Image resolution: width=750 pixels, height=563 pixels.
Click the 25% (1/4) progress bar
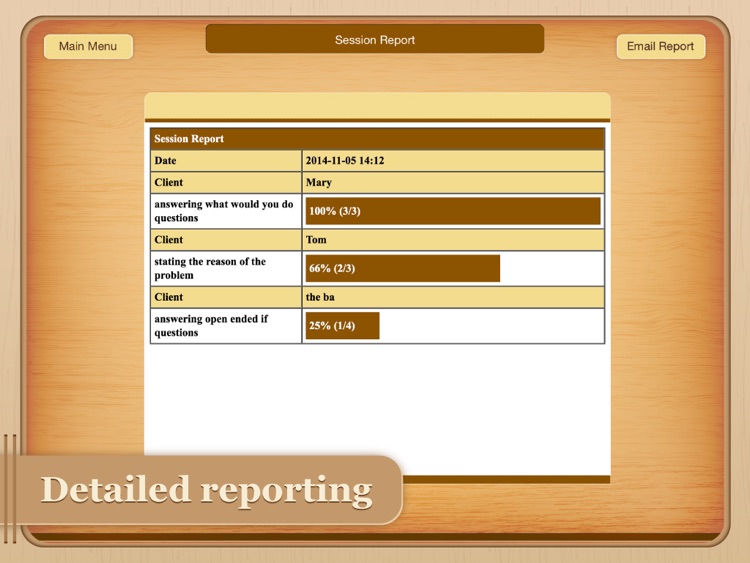[342, 326]
